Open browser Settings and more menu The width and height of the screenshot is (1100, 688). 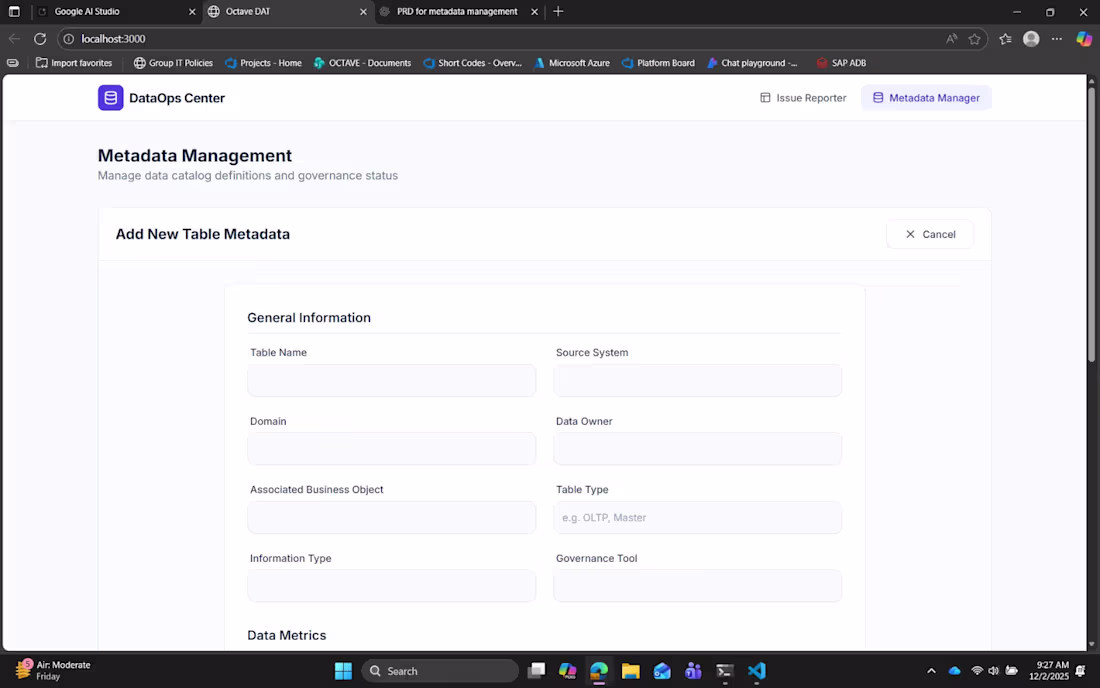pyautogui.click(x=1057, y=39)
